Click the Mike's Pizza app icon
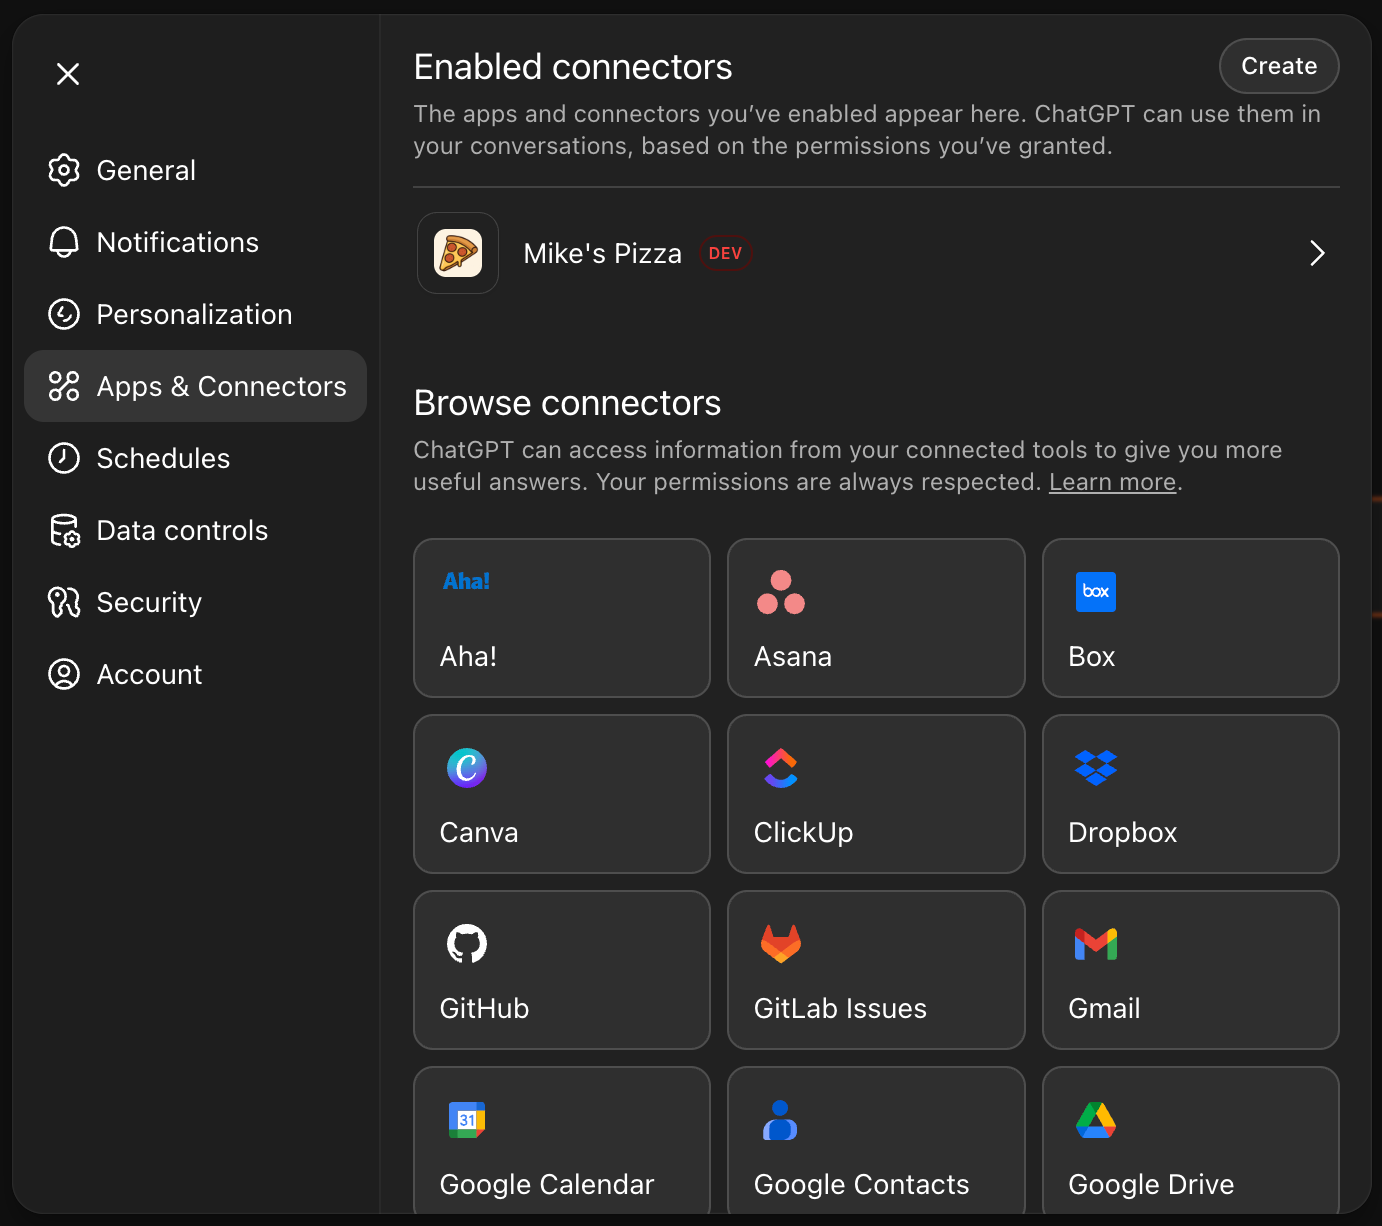Screen dimensions: 1382x1226 (x=458, y=253)
